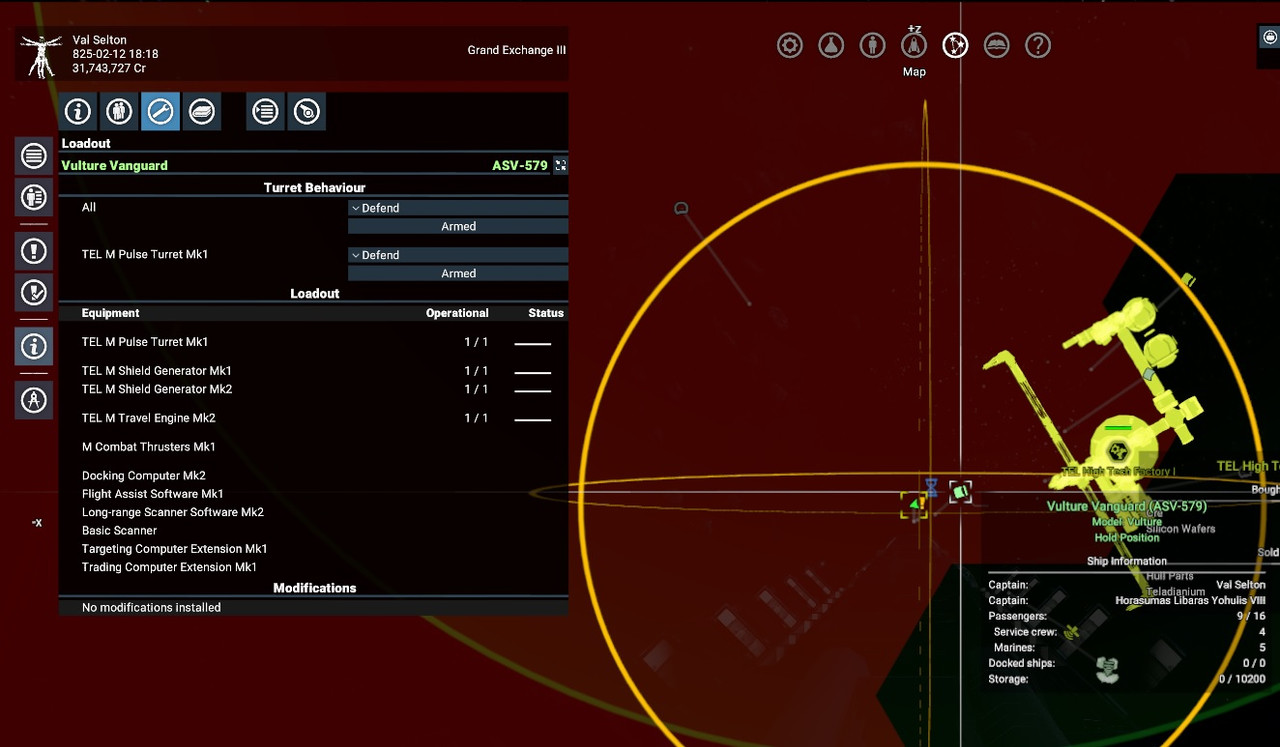The width and height of the screenshot is (1280, 747).
Task: Select the yellow High Tech Factory station on map
Action: point(1118,450)
